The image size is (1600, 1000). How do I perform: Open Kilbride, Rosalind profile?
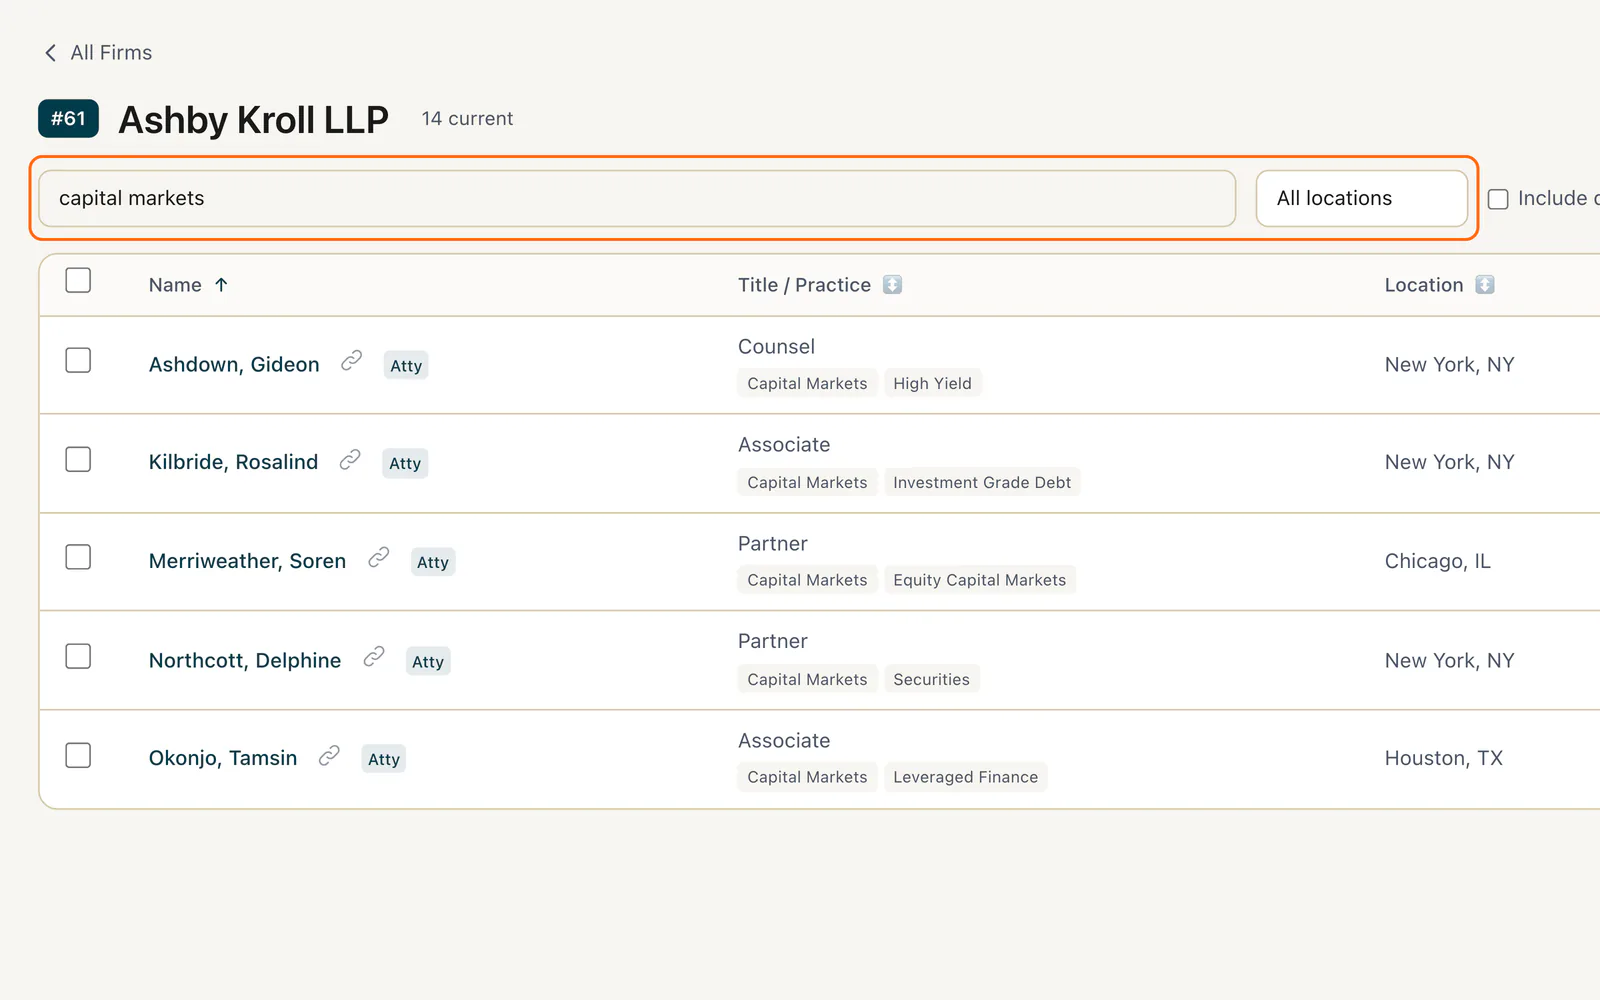pyautogui.click(x=233, y=463)
